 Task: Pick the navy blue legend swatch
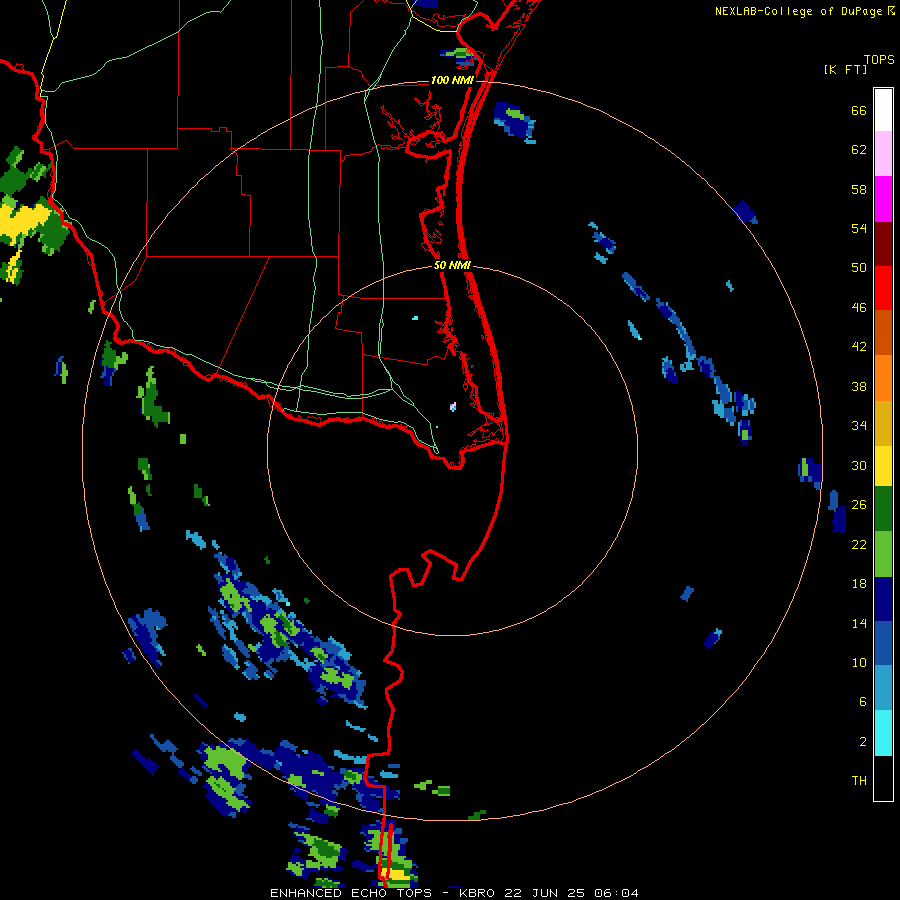883,599
